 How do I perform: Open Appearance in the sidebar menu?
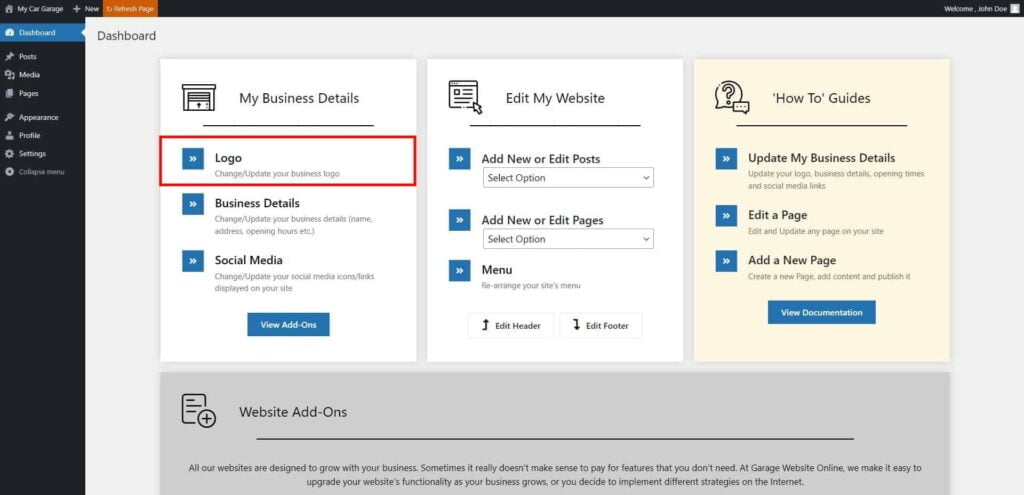pyautogui.click(x=38, y=117)
